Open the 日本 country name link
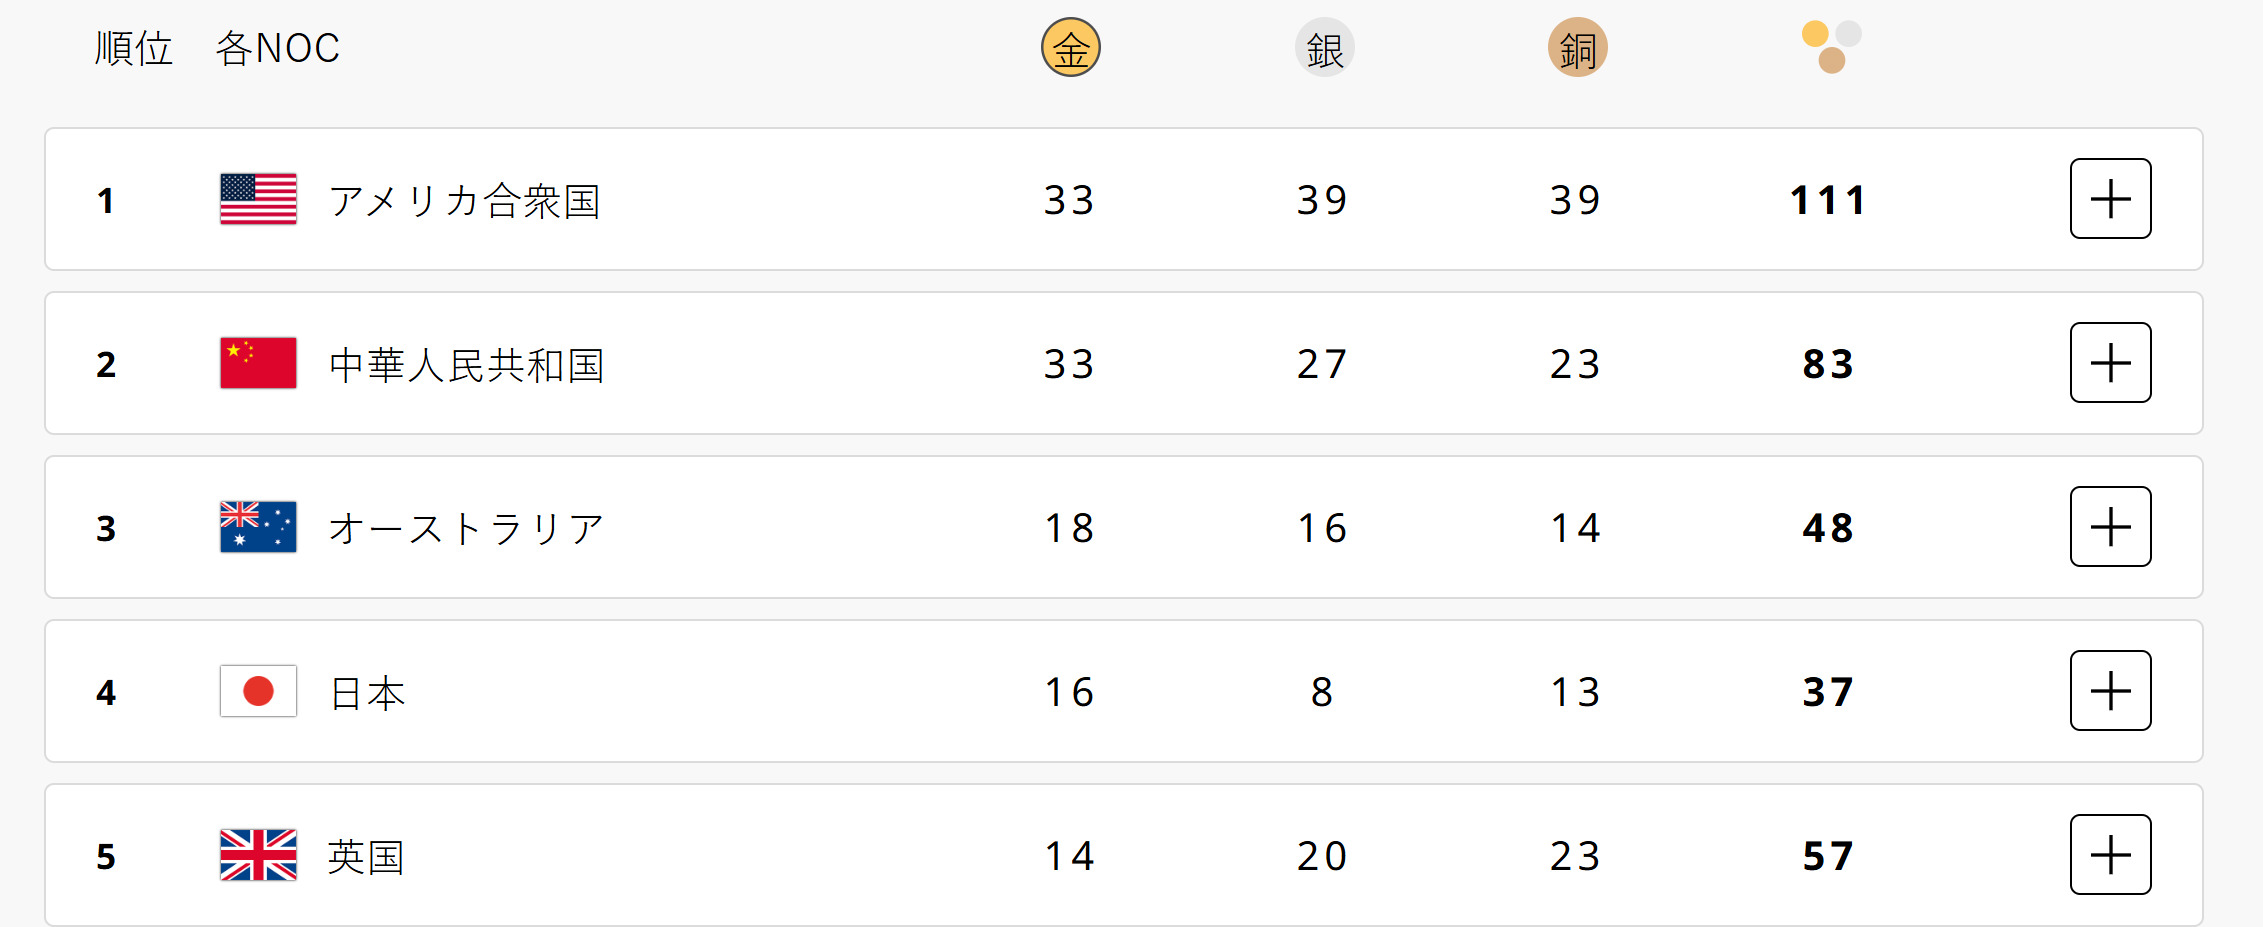 (x=367, y=693)
